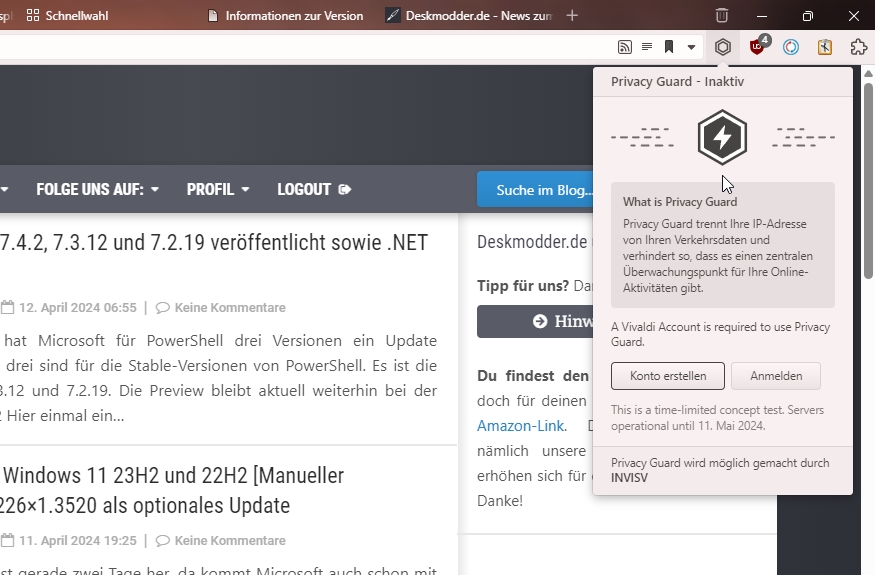Click the Konto erstellen button
The image size is (875, 575).
(667, 376)
